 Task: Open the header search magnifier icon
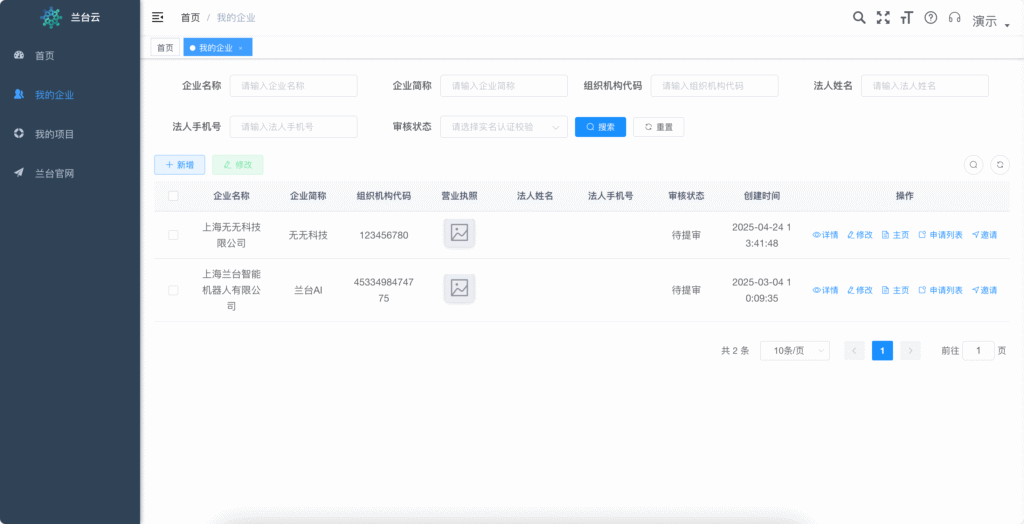click(859, 17)
